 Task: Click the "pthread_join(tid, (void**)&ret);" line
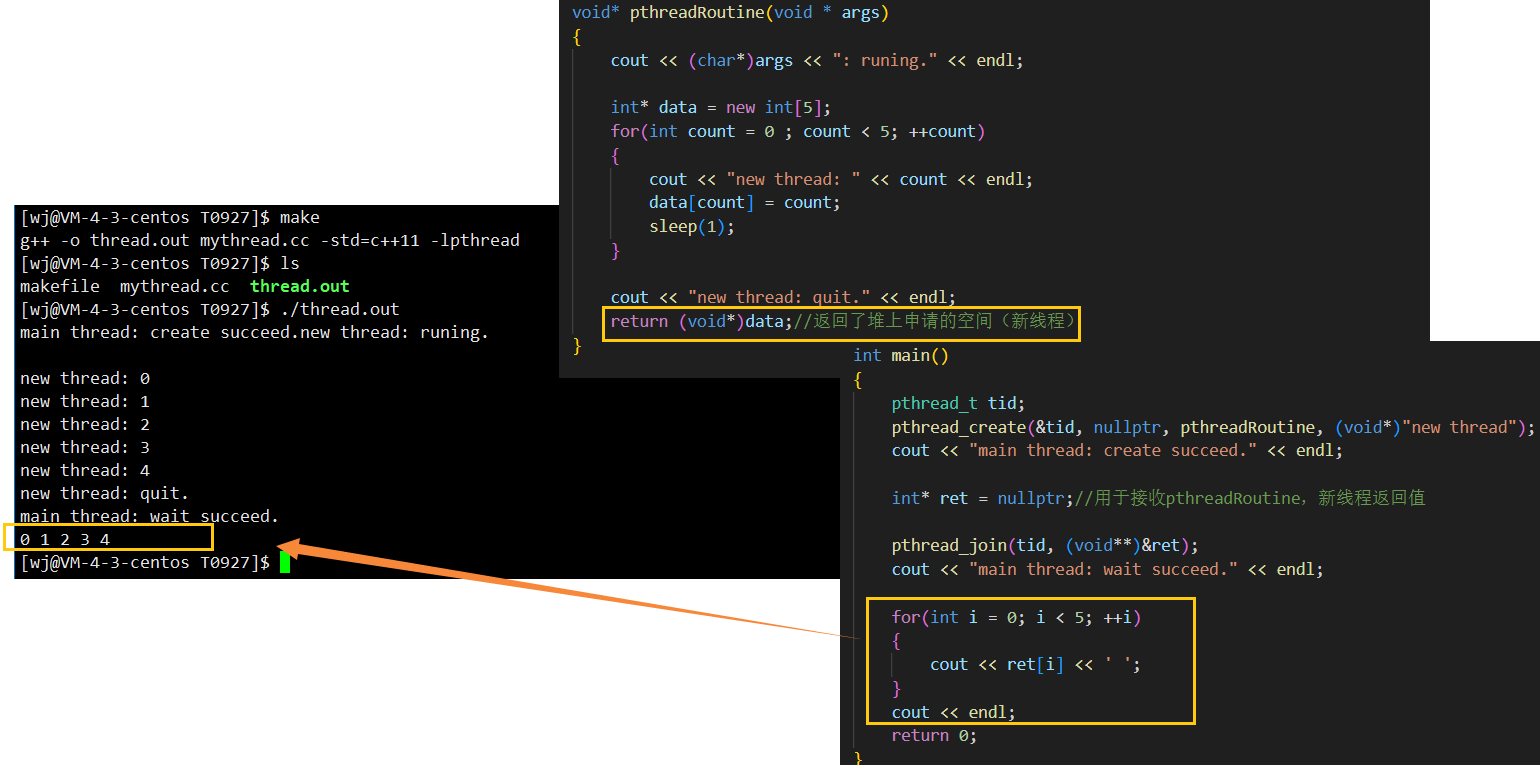(1045, 546)
